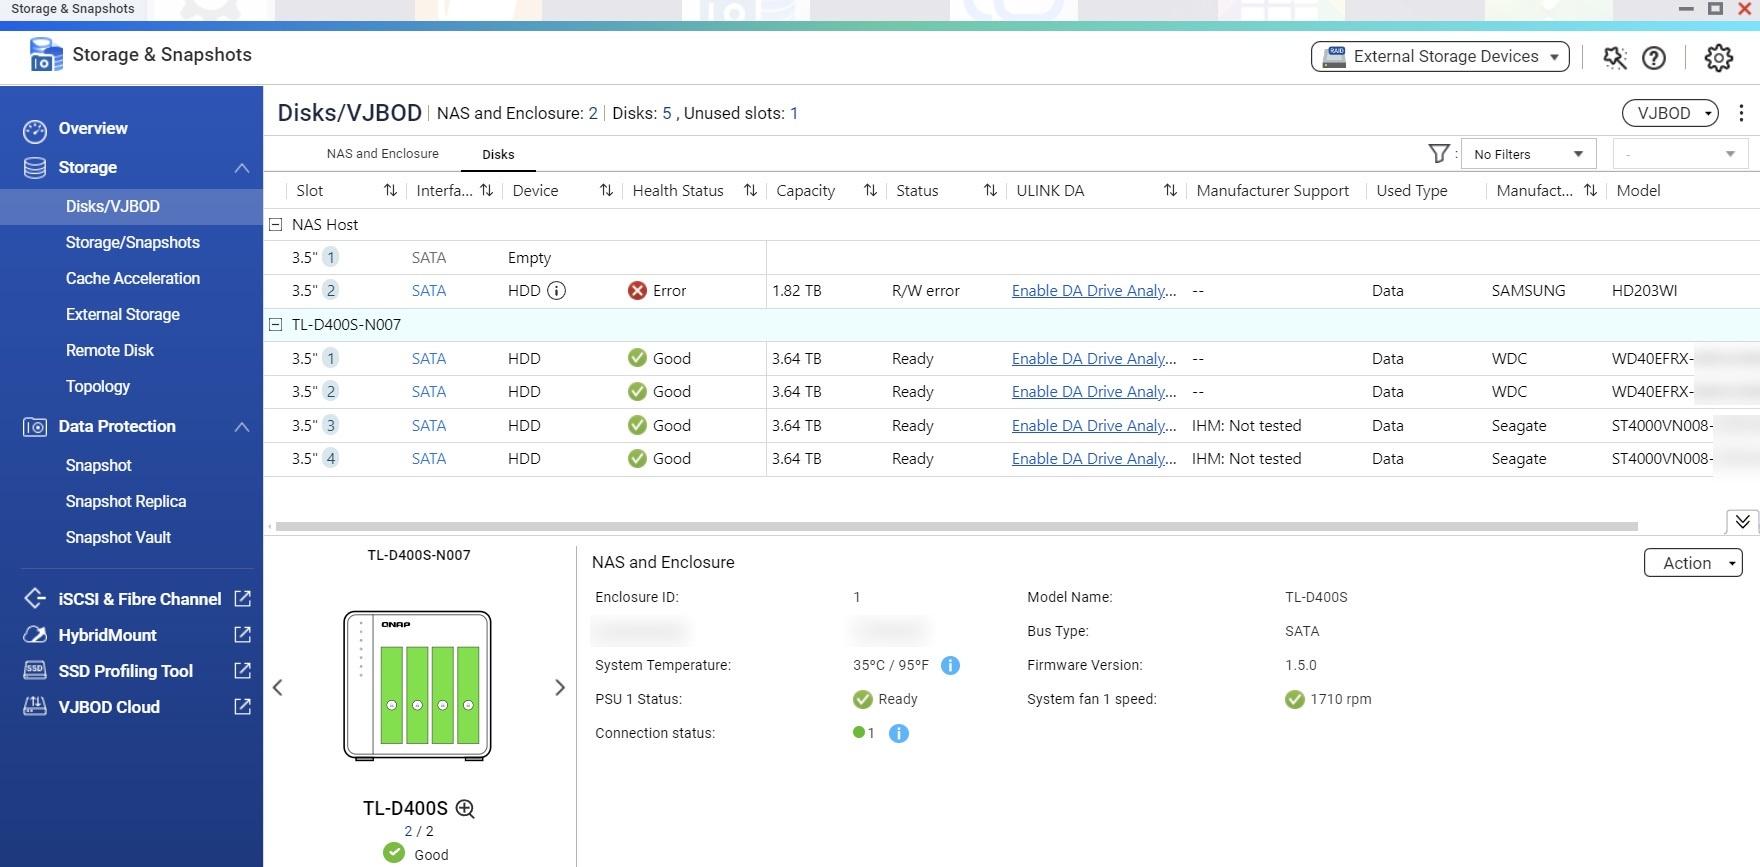The image size is (1760, 867).
Task: Click the connection status info icon
Action: click(898, 733)
